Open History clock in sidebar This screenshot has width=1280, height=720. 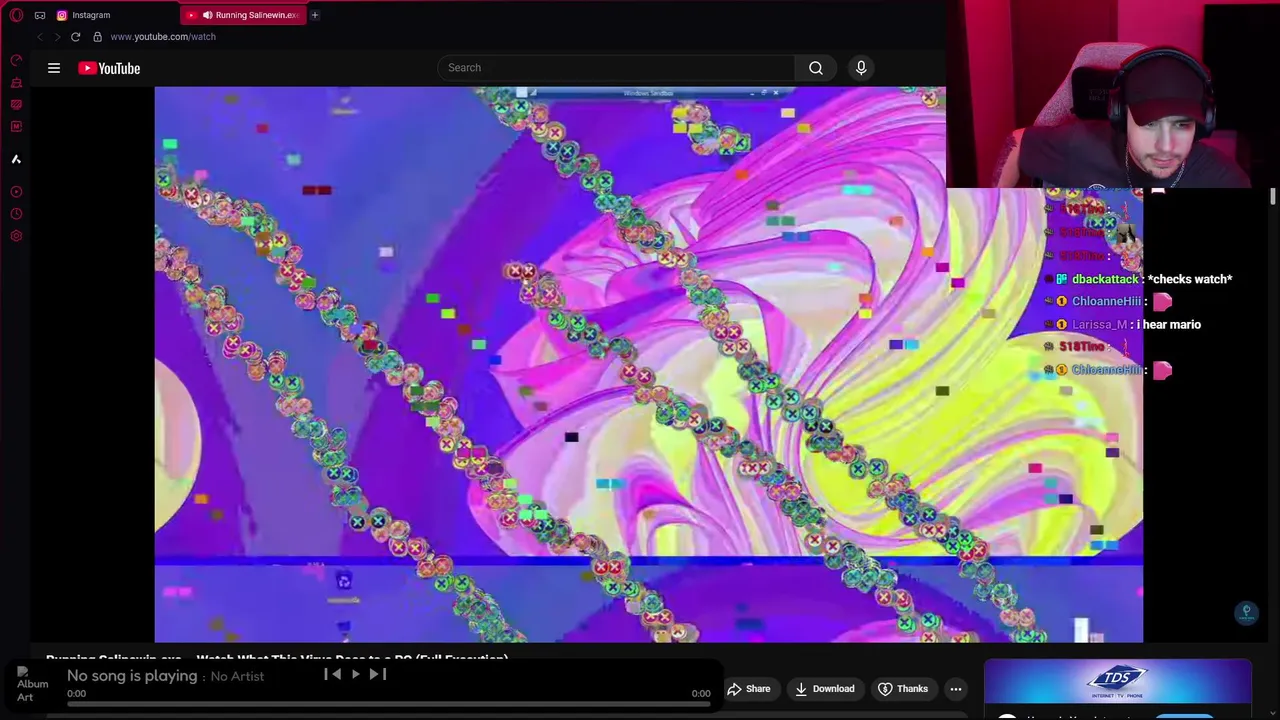tap(16, 214)
